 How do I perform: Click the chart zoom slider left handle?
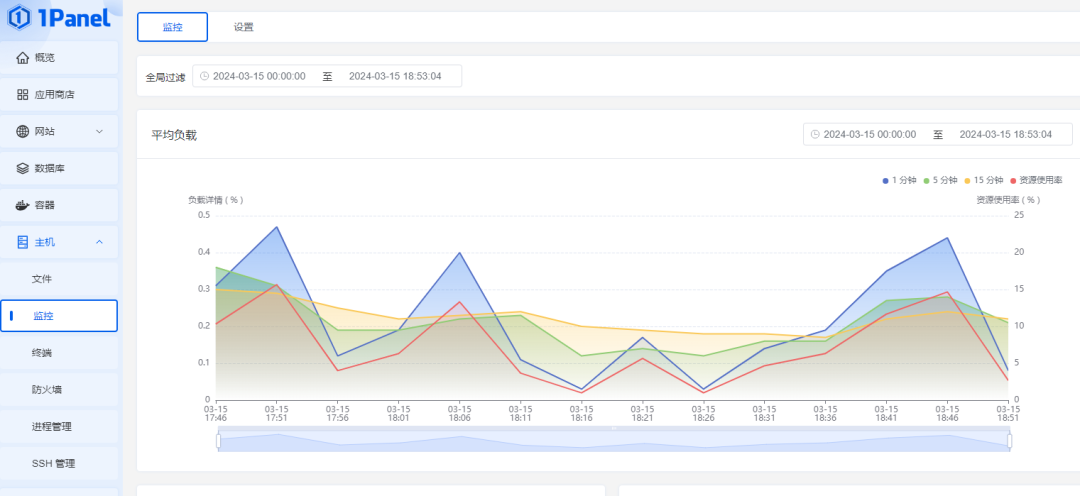(218, 441)
